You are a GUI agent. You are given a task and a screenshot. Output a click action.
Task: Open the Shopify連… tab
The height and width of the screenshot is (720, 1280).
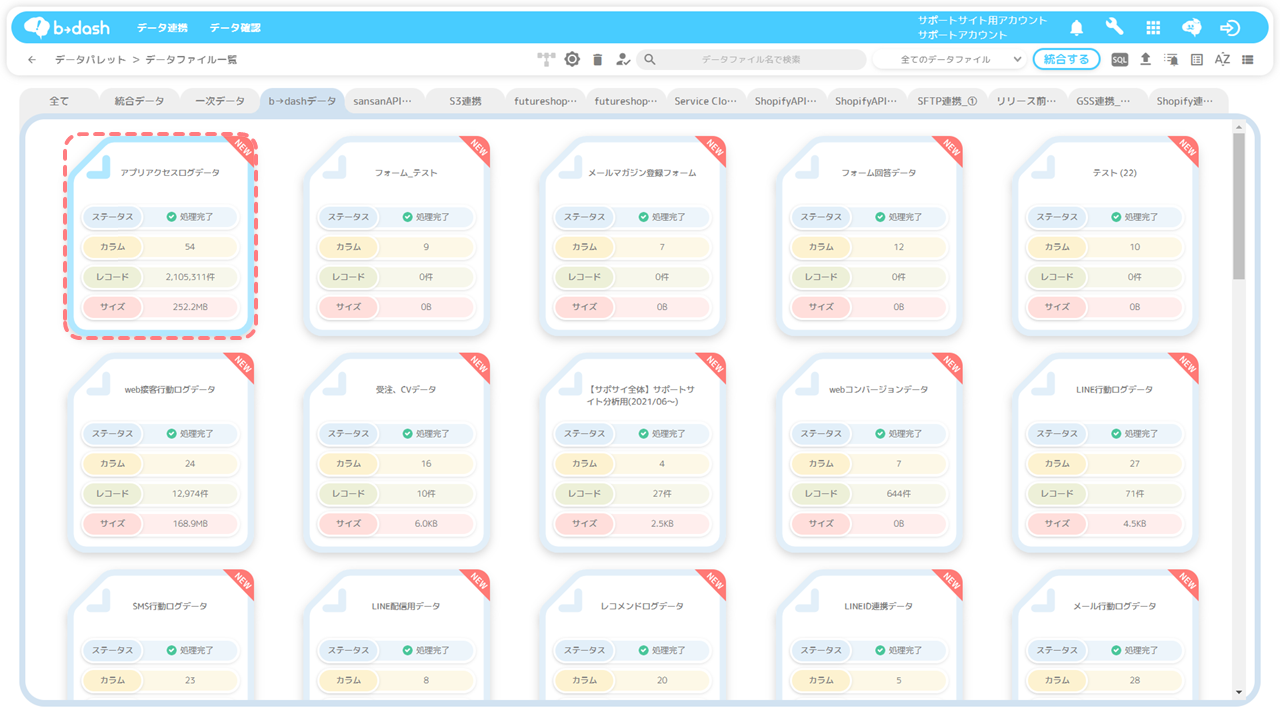click(1188, 101)
